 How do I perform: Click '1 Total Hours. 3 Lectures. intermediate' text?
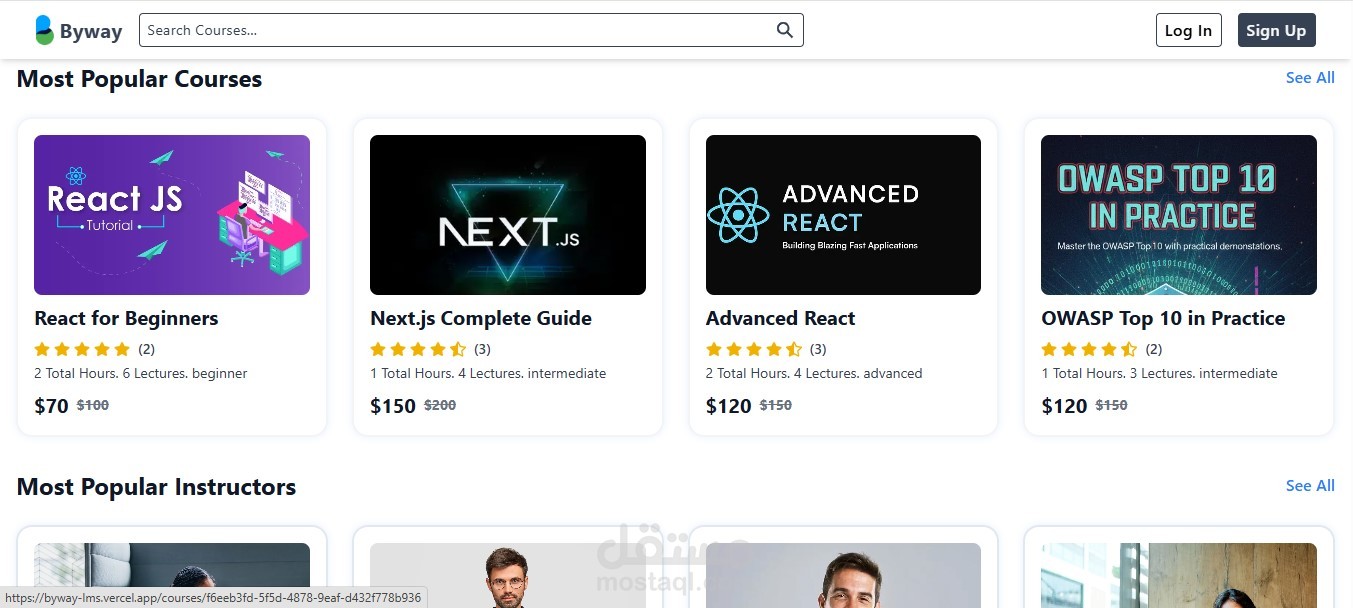click(1159, 373)
